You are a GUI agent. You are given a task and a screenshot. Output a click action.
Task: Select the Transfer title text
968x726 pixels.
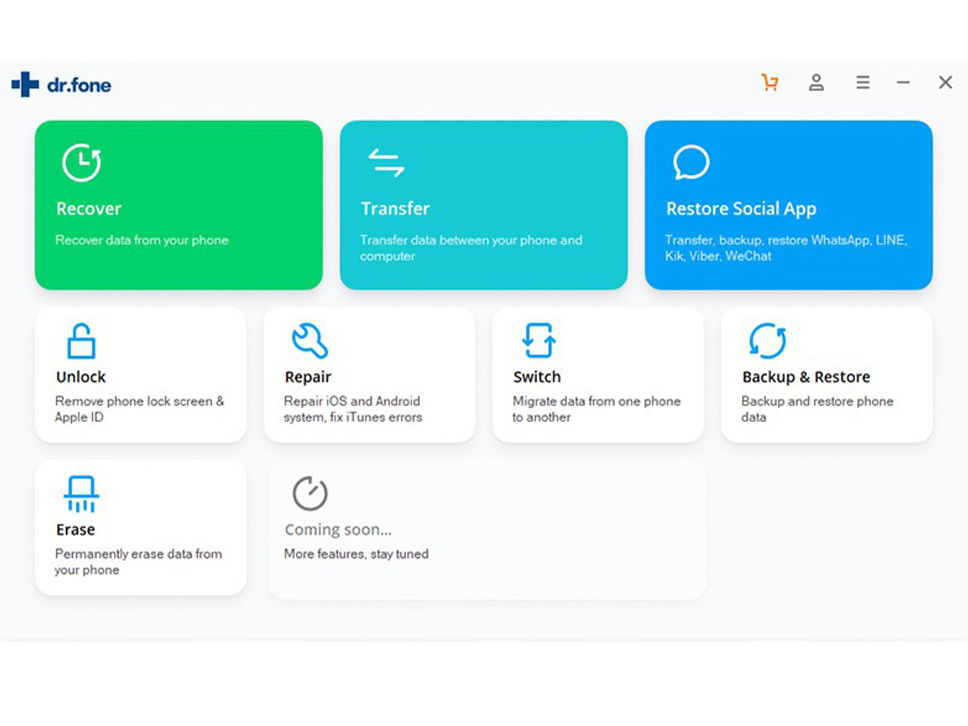(395, 209)
